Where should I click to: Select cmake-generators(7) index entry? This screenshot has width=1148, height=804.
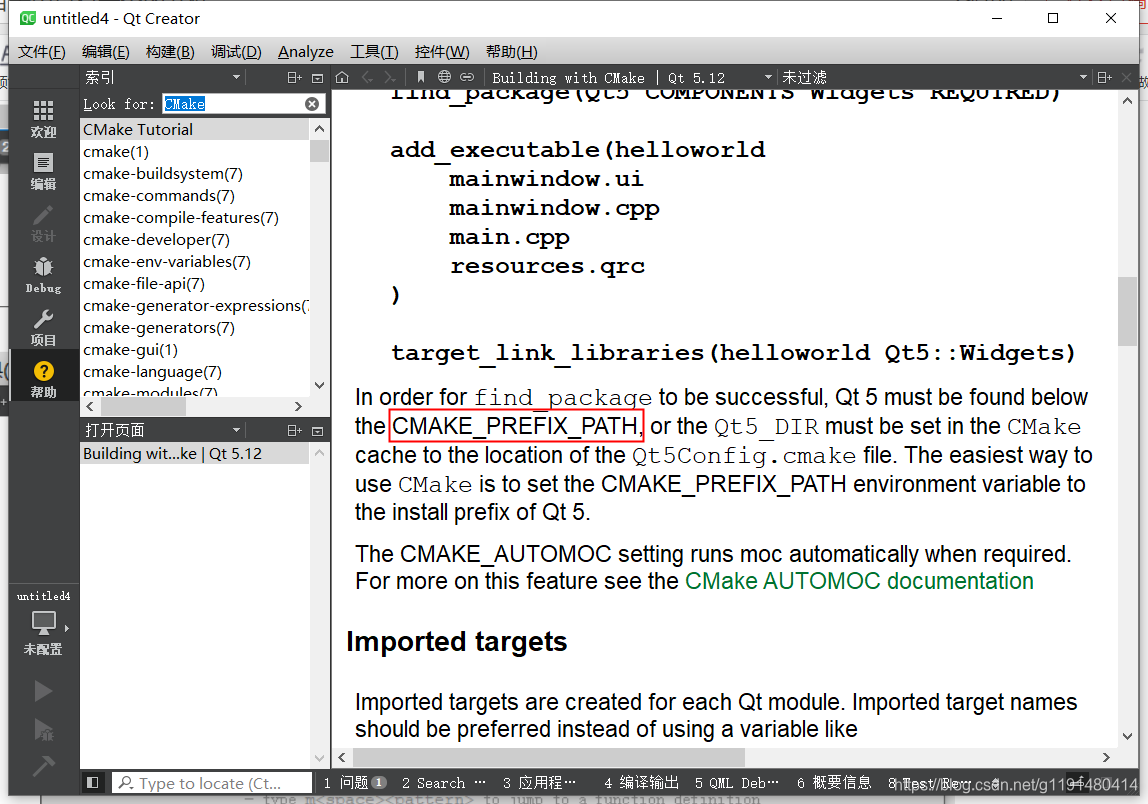tap(195, 327)
